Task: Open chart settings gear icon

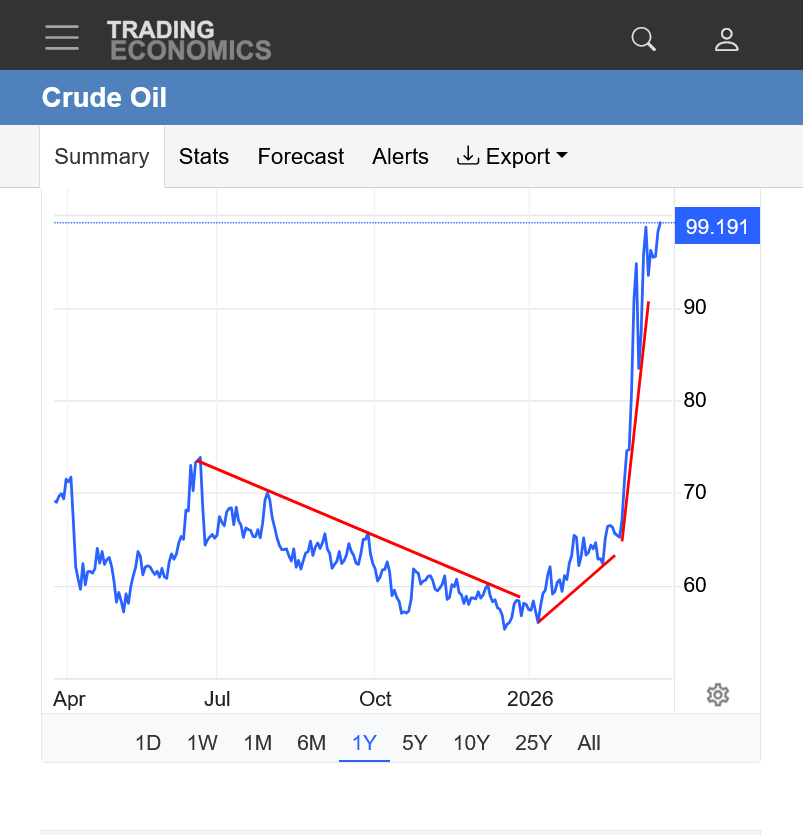Action: 717,695
